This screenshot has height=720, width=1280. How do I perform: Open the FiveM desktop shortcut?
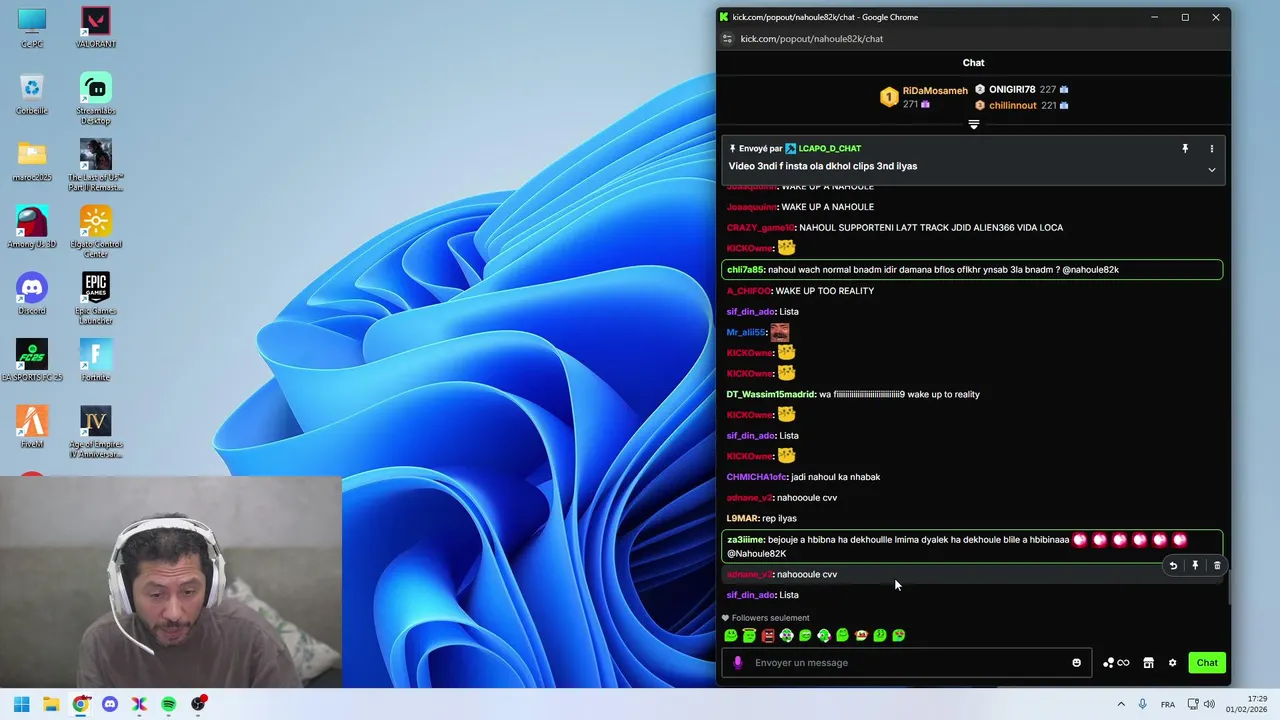[x=32, y=427]
